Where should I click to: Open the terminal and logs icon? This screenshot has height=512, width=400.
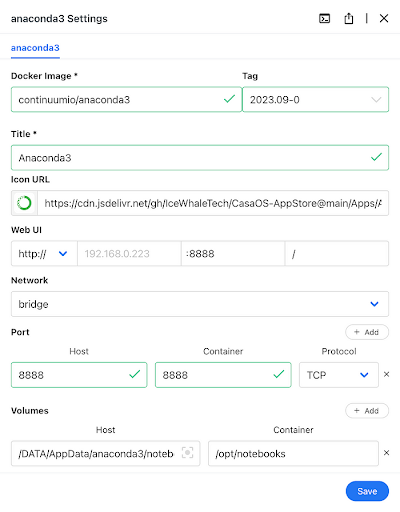tap(324, 18)
